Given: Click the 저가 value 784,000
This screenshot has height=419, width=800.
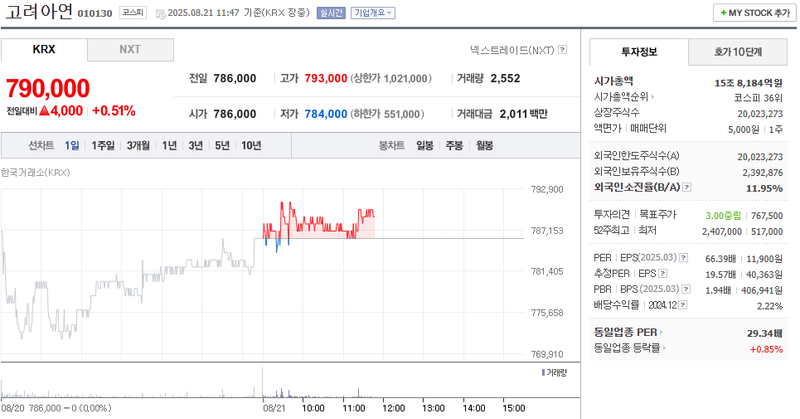Looking at the screenshot, I should pyautogui.click(x=326, y=114).
